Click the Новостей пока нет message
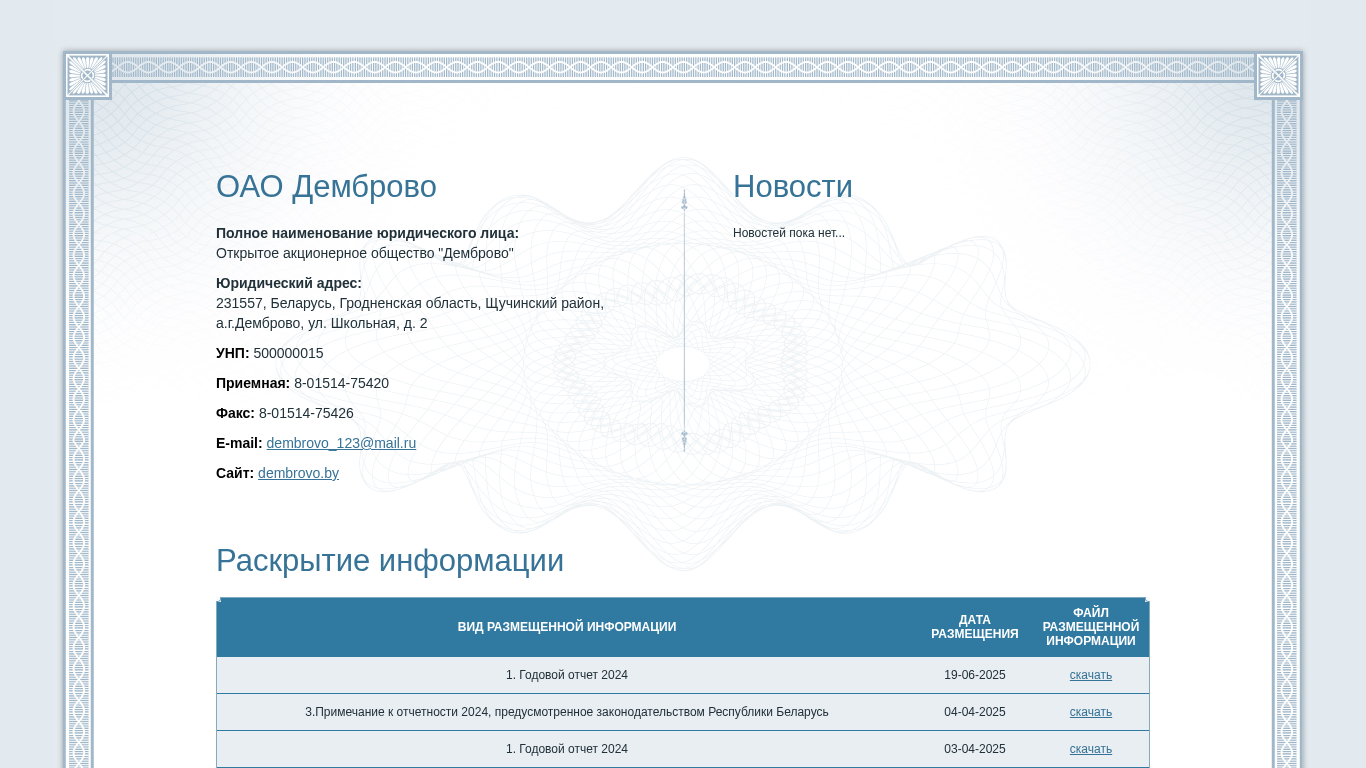Image resolution: width=1366 pixels, height=768 pixels. pos(788,233)
